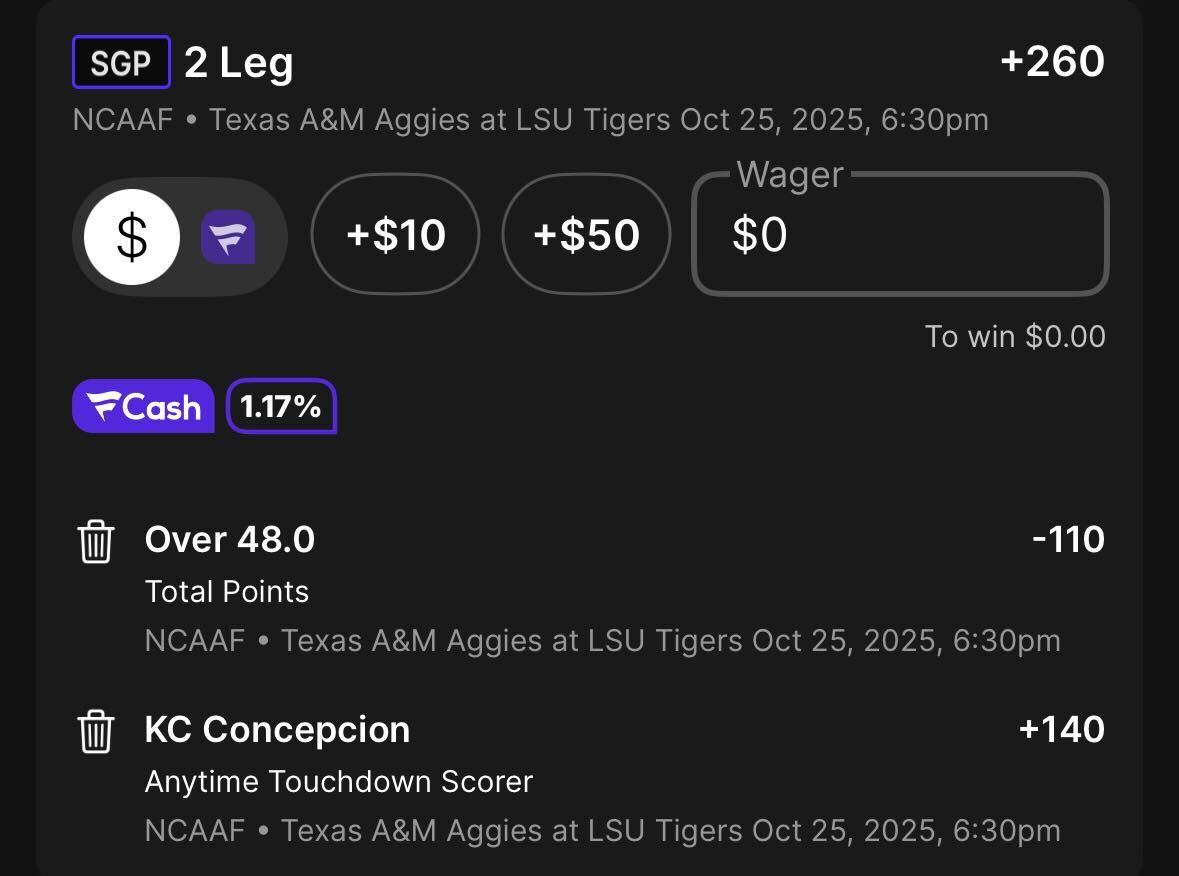Click the Anytime Touchdown Scorer market label
Viewport: 1179px width, 876px height.
pos(339,782)
